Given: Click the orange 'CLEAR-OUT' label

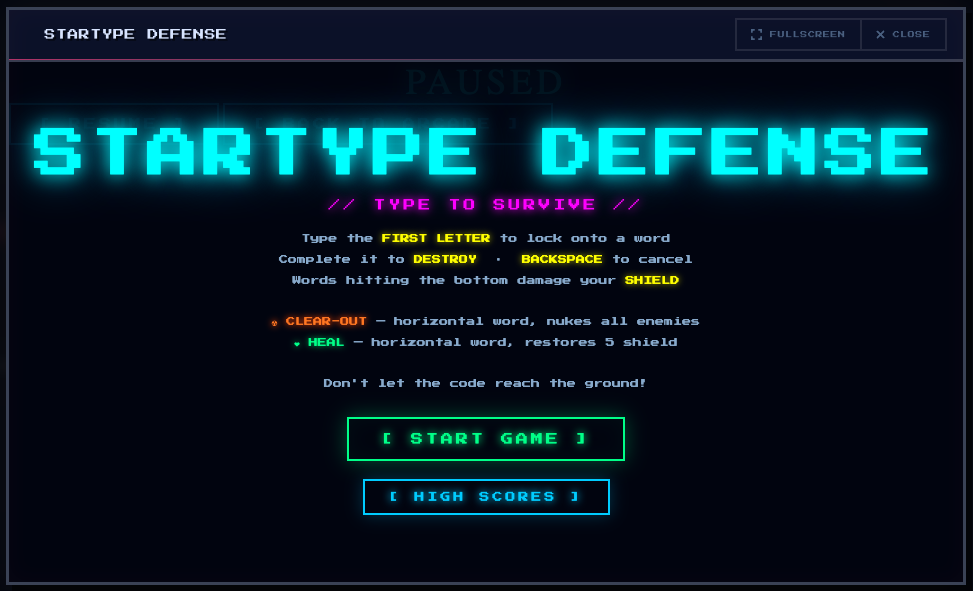Looking at the screenshot, I should 326,321.
